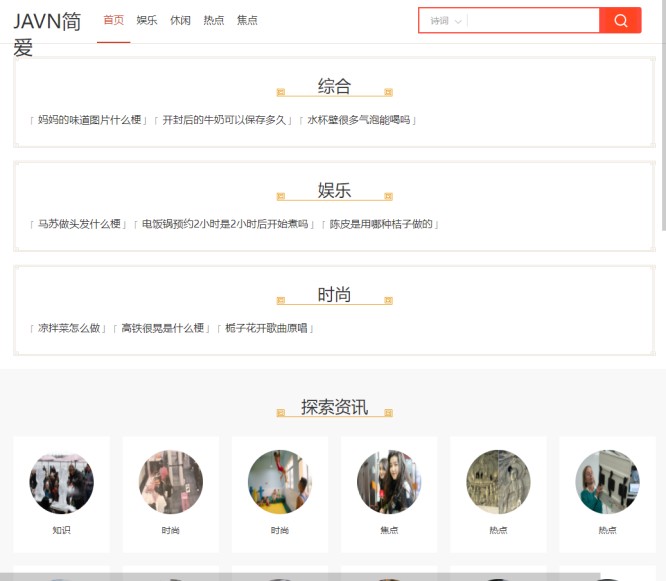Click the JAVN简爱 site logo
The width and height of the screenshot is (666, 581).
(47, 33)
